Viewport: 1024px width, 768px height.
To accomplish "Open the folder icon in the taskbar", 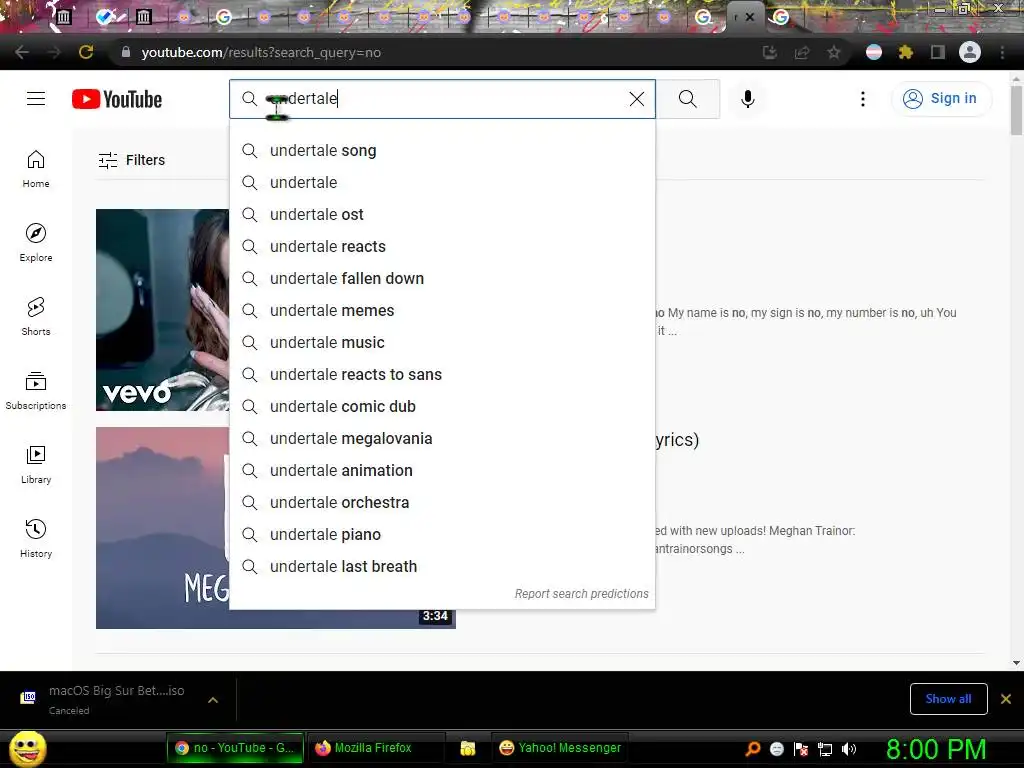I will pos(468,748).
